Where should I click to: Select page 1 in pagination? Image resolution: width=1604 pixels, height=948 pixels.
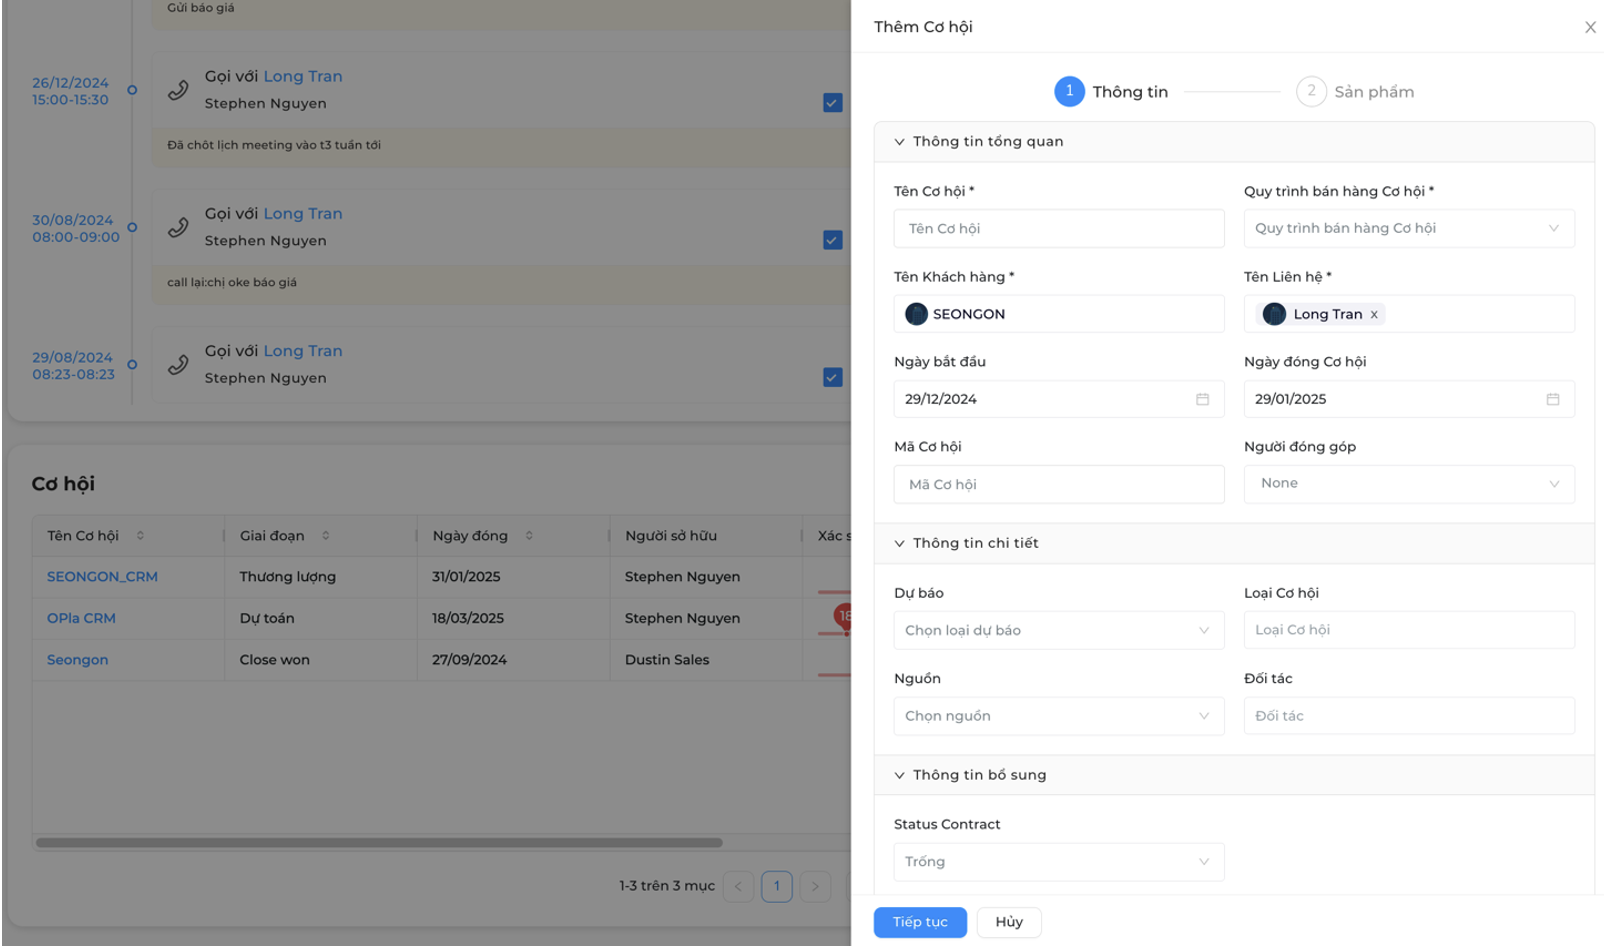(x=776, y=886)
